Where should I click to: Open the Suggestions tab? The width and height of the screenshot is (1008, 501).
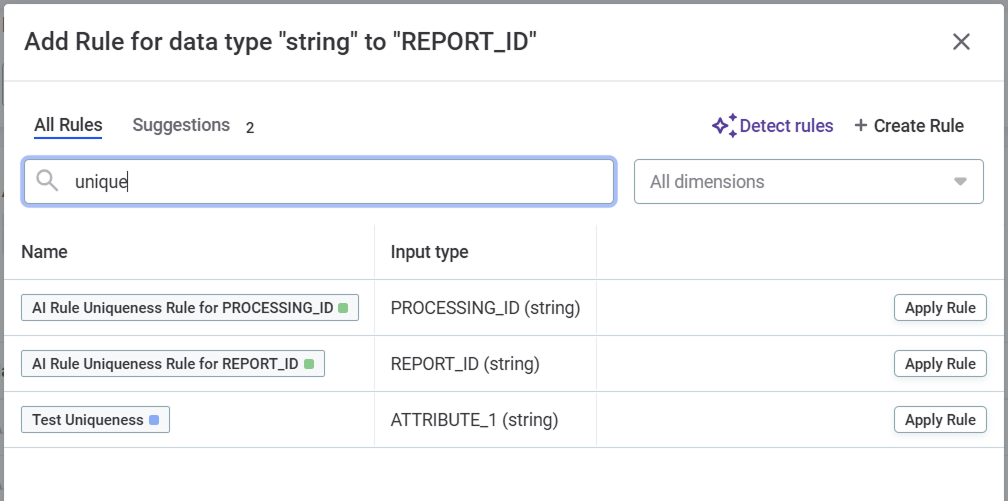click(x=181, y=125)
